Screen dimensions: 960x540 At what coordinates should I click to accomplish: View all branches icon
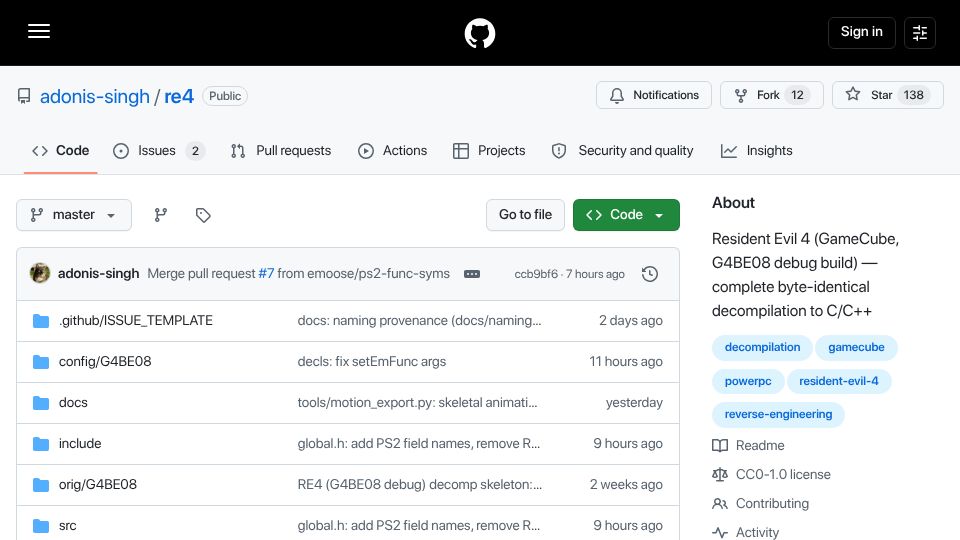(x=160, y=215)
